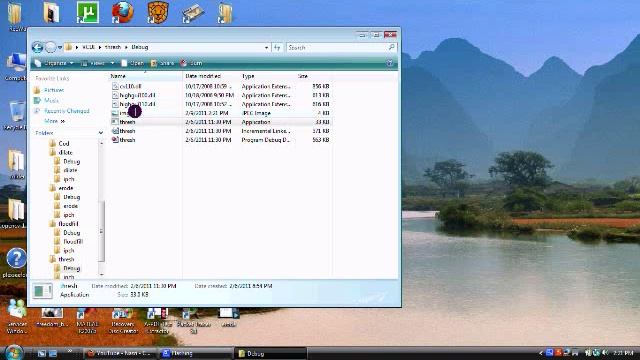Switch to the Debug Explorer taskbar button
640x360 pixels.
[x=270, y=353]
